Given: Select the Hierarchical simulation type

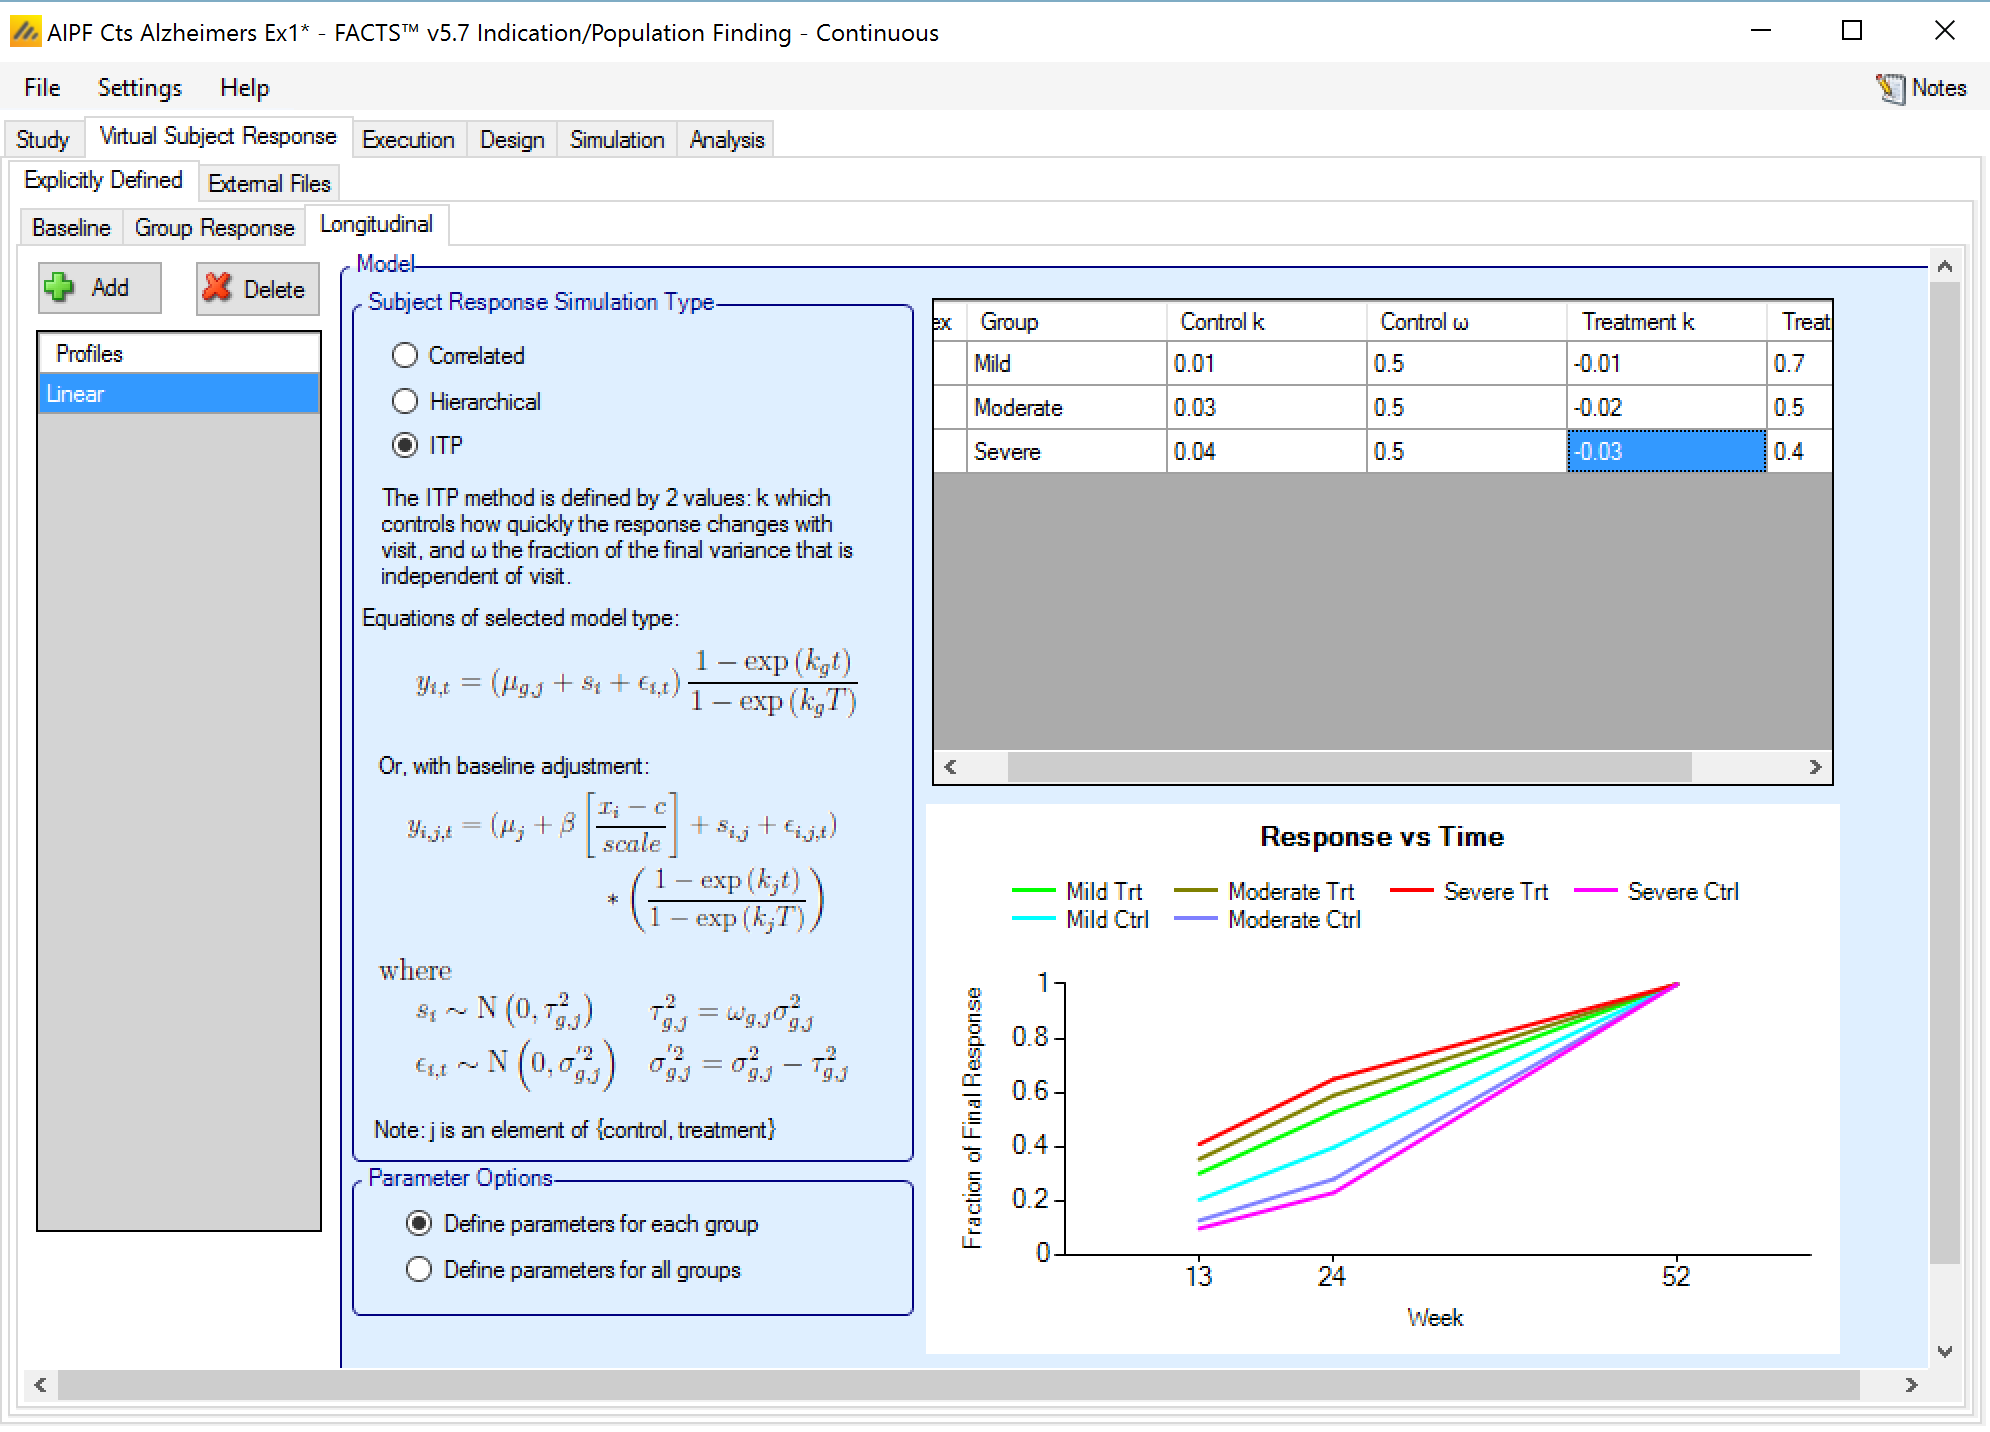Looking at the screenshot, I should tap(405, 401).
